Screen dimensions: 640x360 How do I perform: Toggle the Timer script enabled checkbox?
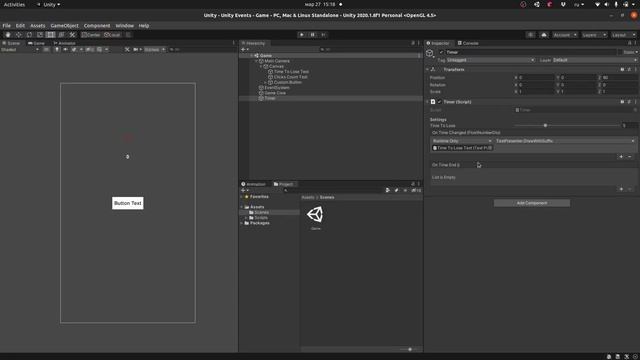(x=440, y=102)
